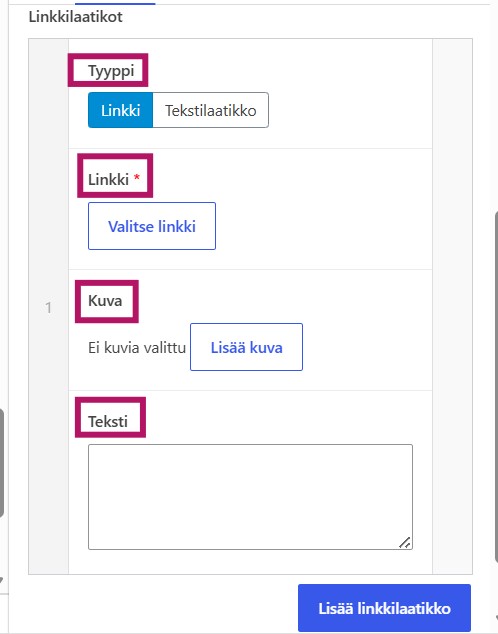Click the Ei kuvia valittu text
This screenshot has width=498, height=634.
click(x=137, y=347)
